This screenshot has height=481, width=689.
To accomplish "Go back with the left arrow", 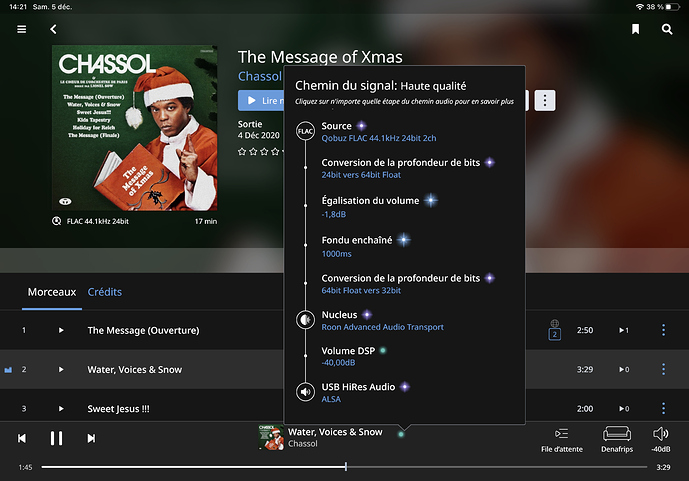I will pos(53,29).
